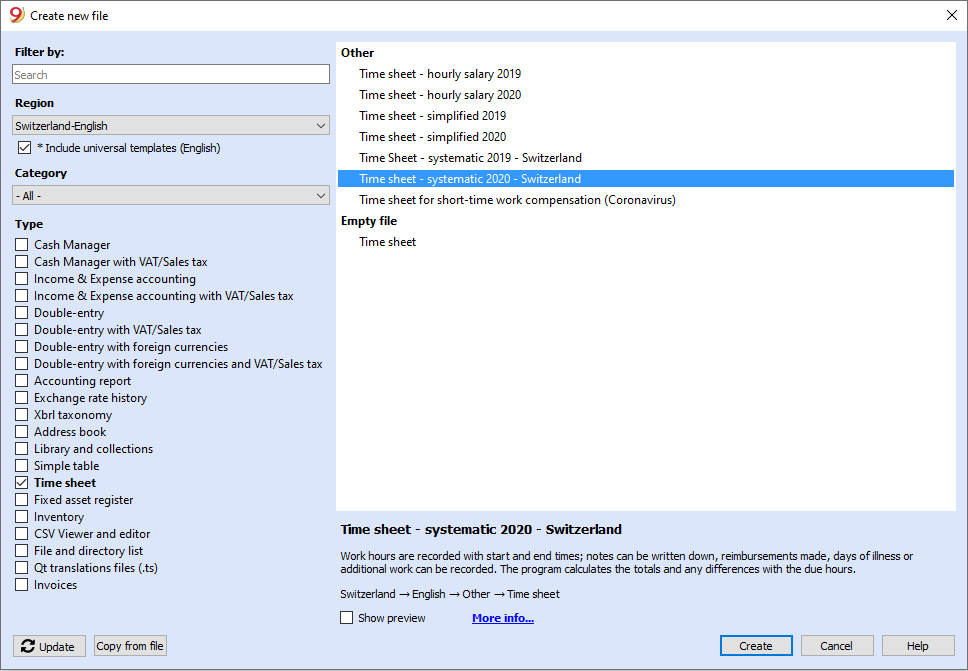Select Time sheet - hourly salary 2019
Viewport: 968px width, 671px height.
click(x=440, y=74)
